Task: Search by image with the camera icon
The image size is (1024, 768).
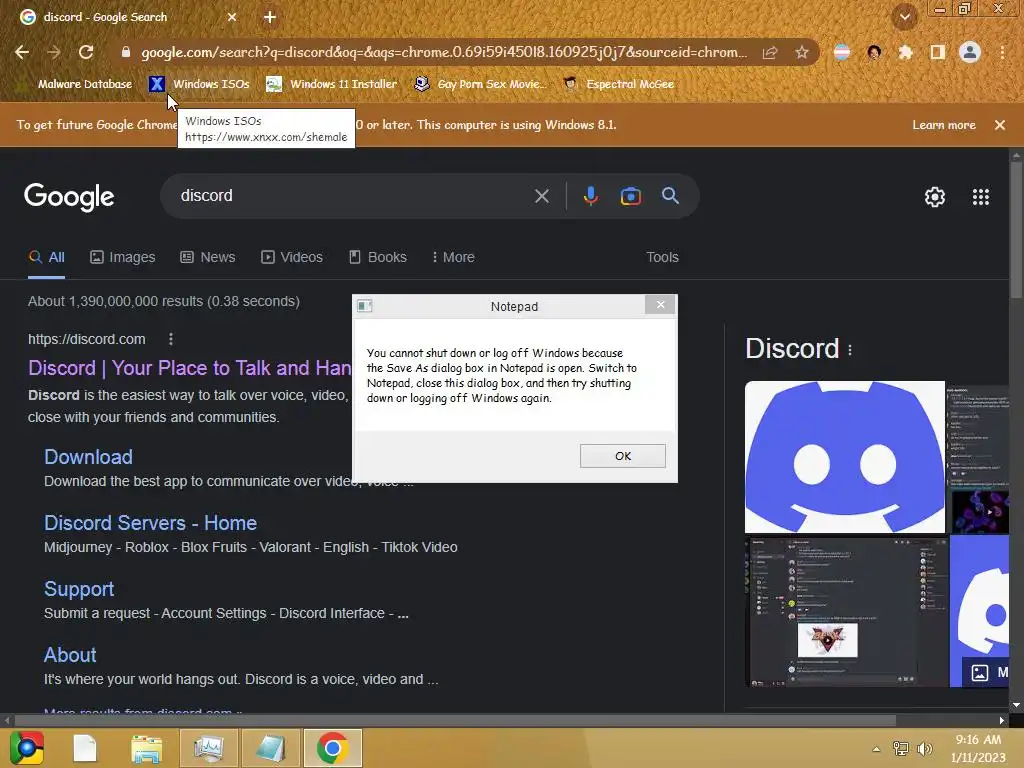Action: [630, 196]
